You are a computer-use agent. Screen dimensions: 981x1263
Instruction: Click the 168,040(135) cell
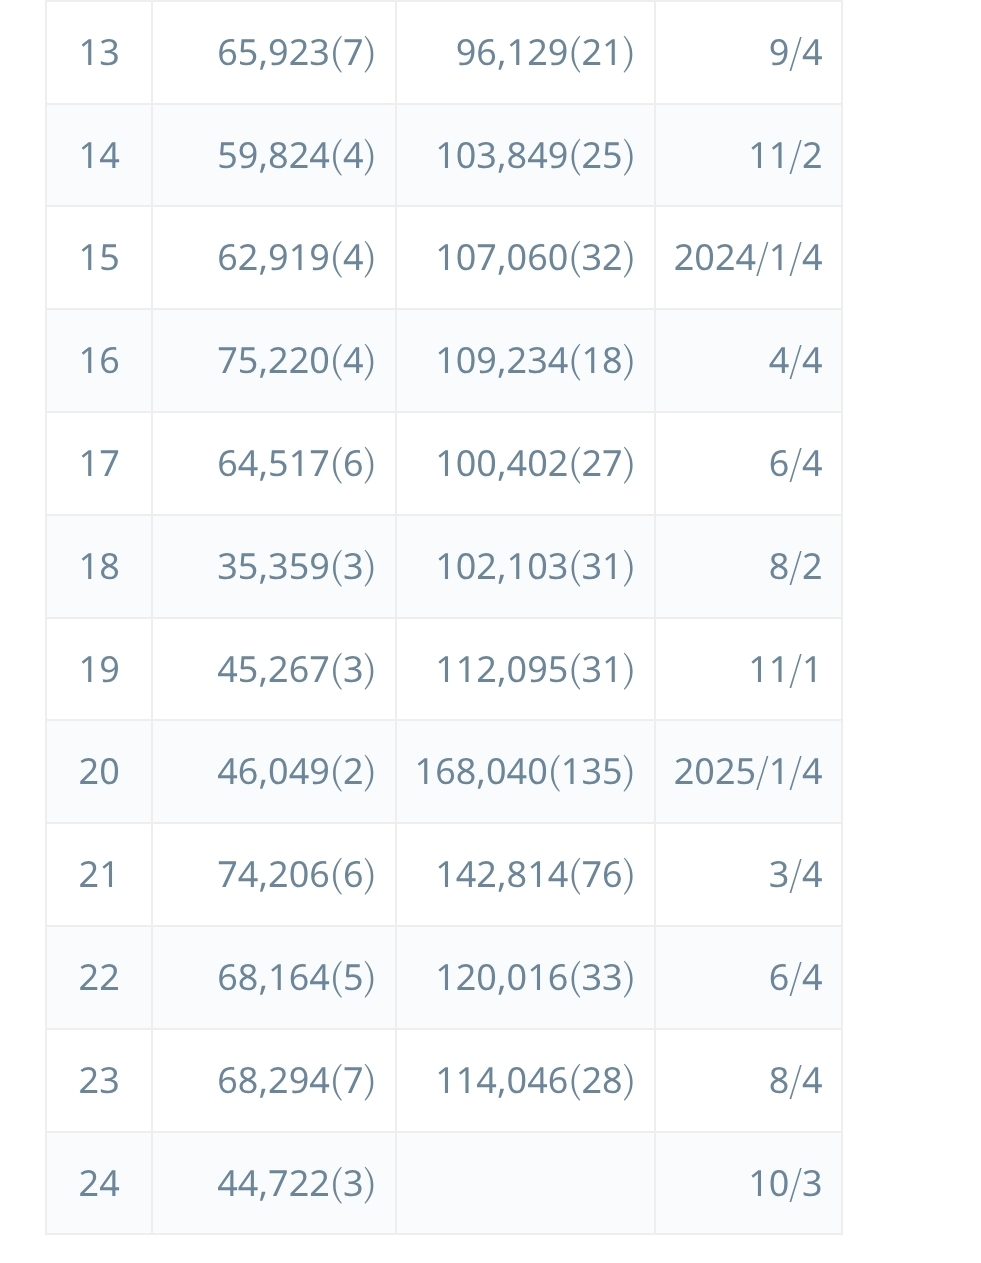[x=524, y=772]
